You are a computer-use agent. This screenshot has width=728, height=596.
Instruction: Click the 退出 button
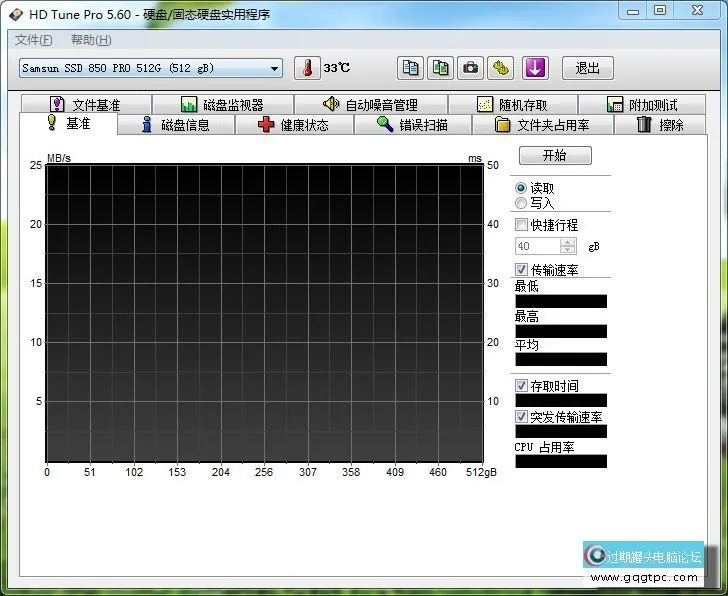[x=588, y=68]
